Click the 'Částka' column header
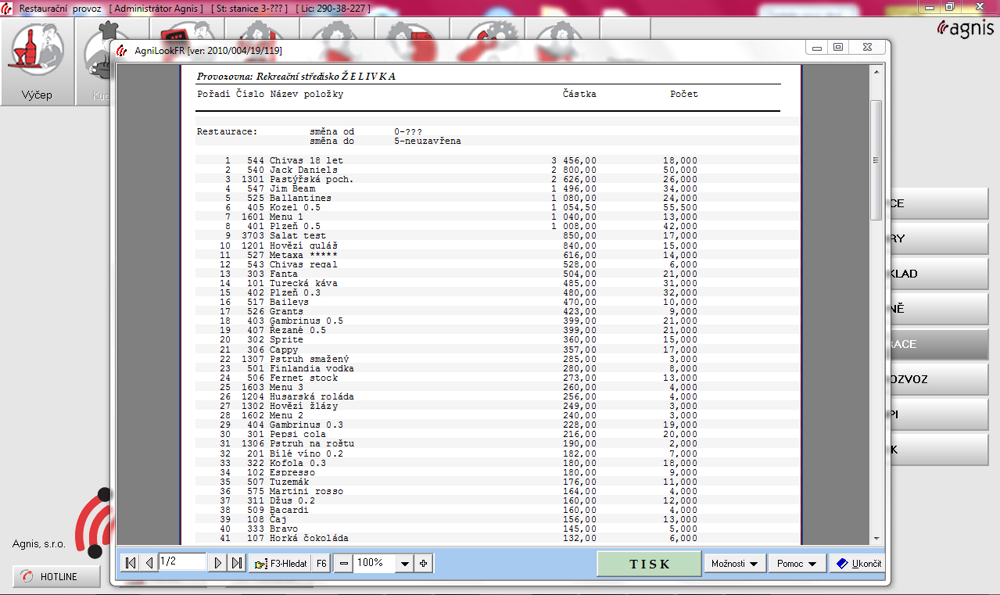The width and height of the screenshot is (1000, 595). pos(579,94)
